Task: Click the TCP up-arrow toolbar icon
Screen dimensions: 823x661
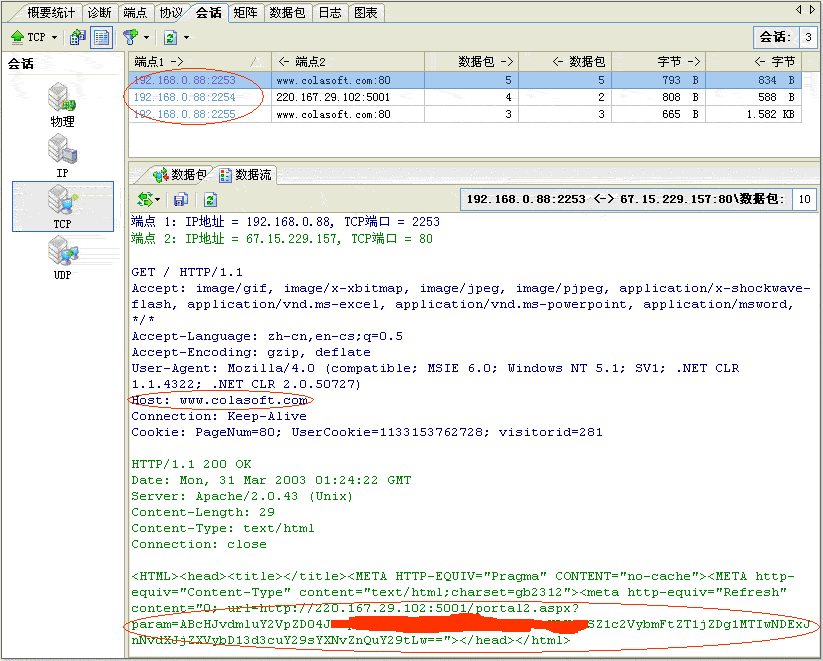Action: point(18,37)
